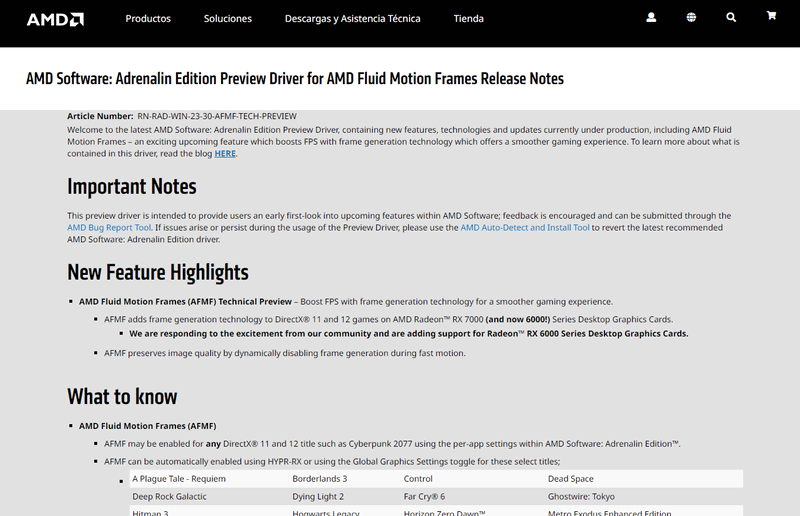
Task: Open the Tienda menu item
Action: pos(468,18)
